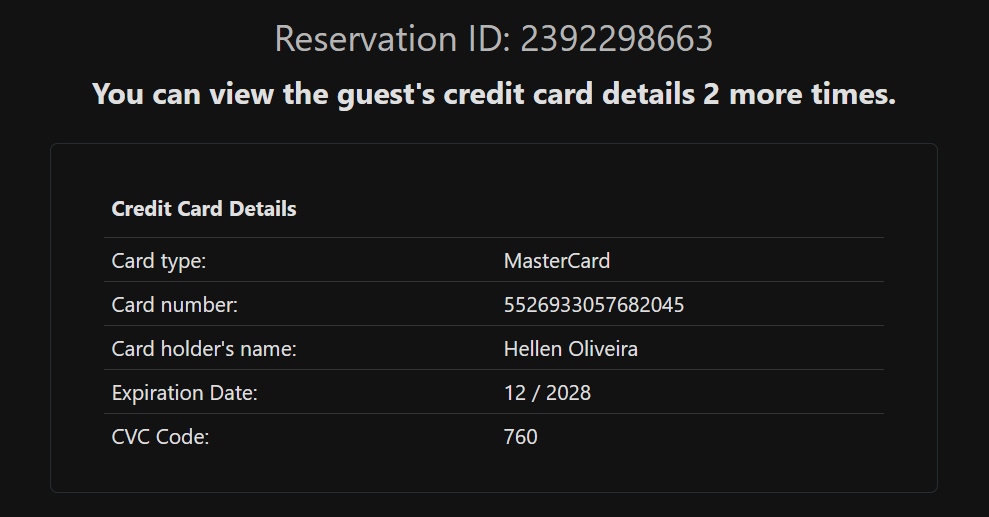This screenshot has height=517, width=989.
Task: Click the expiration year 2028
Action: (x=568, y=393)
